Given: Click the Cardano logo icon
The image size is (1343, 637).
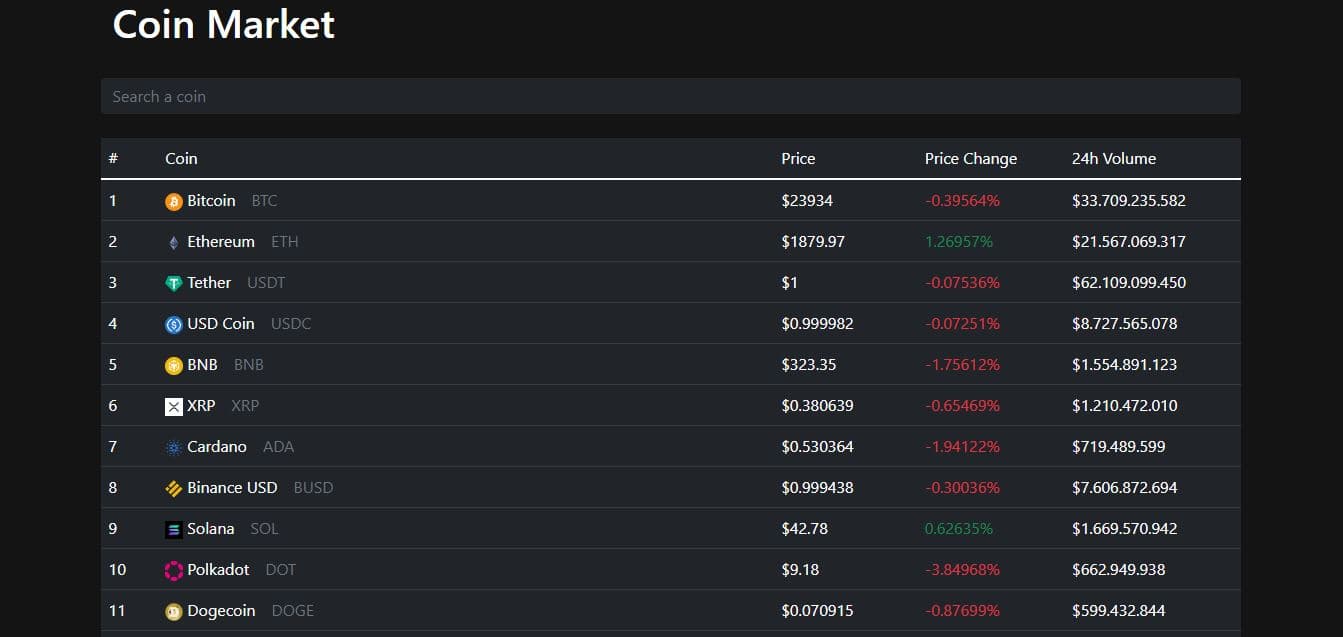Looking at the screenshot, I should (174, 447).
